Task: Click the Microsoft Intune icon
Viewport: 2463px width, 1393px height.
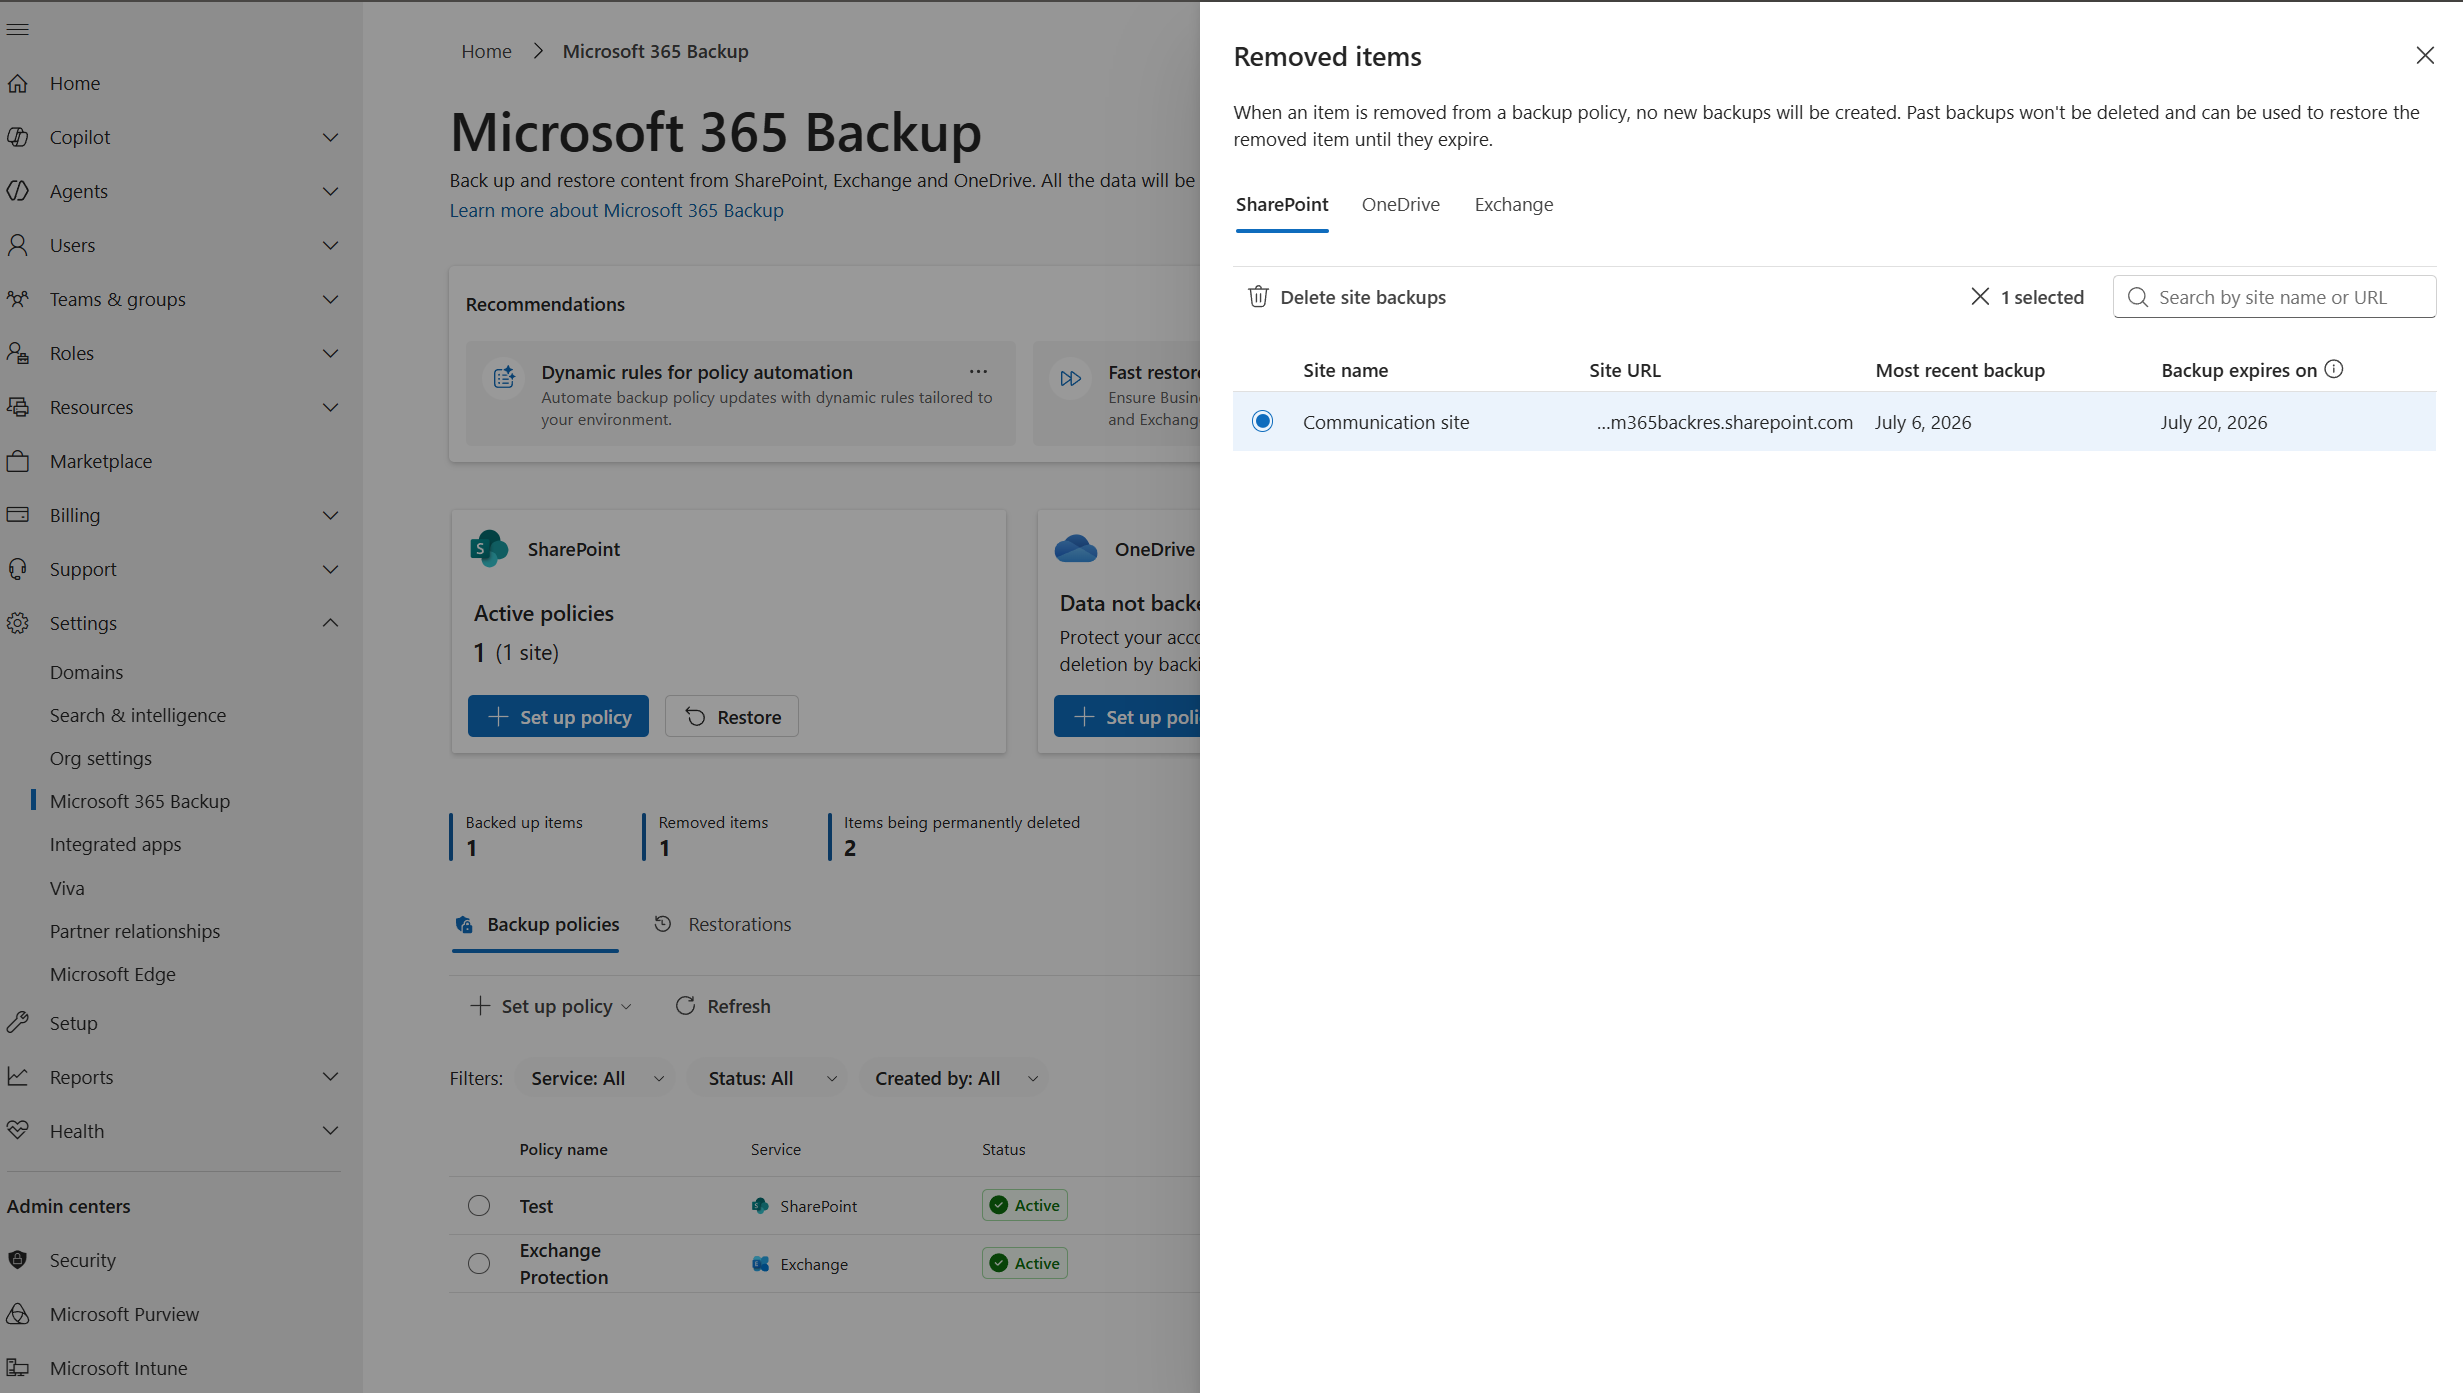Action: pos(18,1368)
